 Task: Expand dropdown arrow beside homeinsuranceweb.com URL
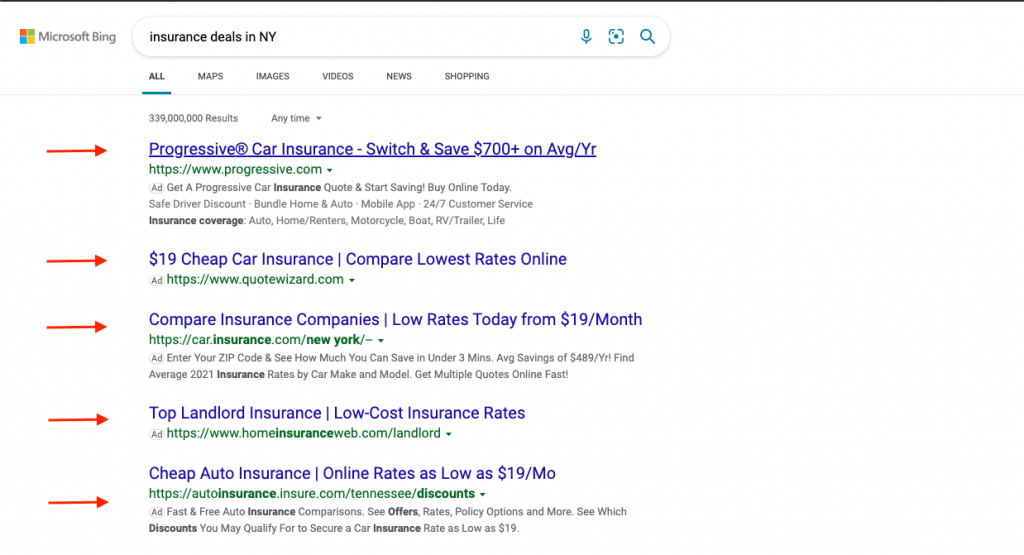449,435
